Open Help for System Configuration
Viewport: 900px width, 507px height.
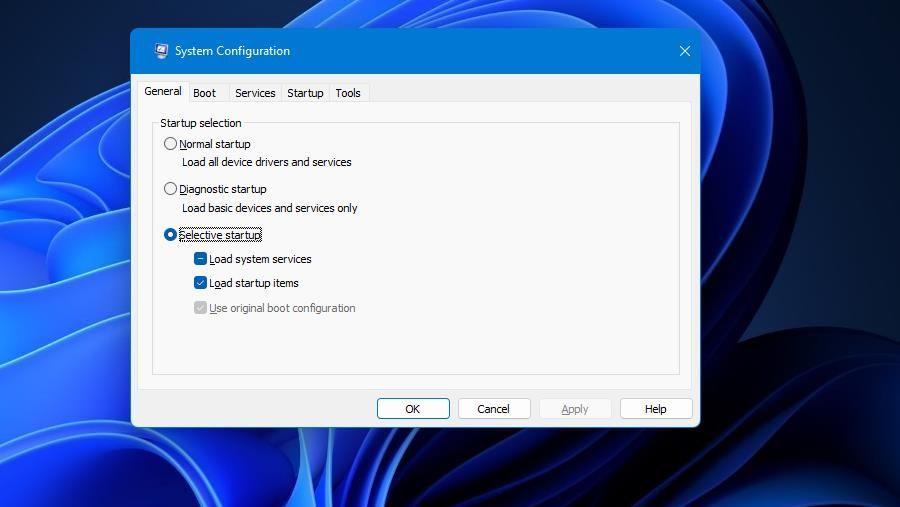[656, 409]
